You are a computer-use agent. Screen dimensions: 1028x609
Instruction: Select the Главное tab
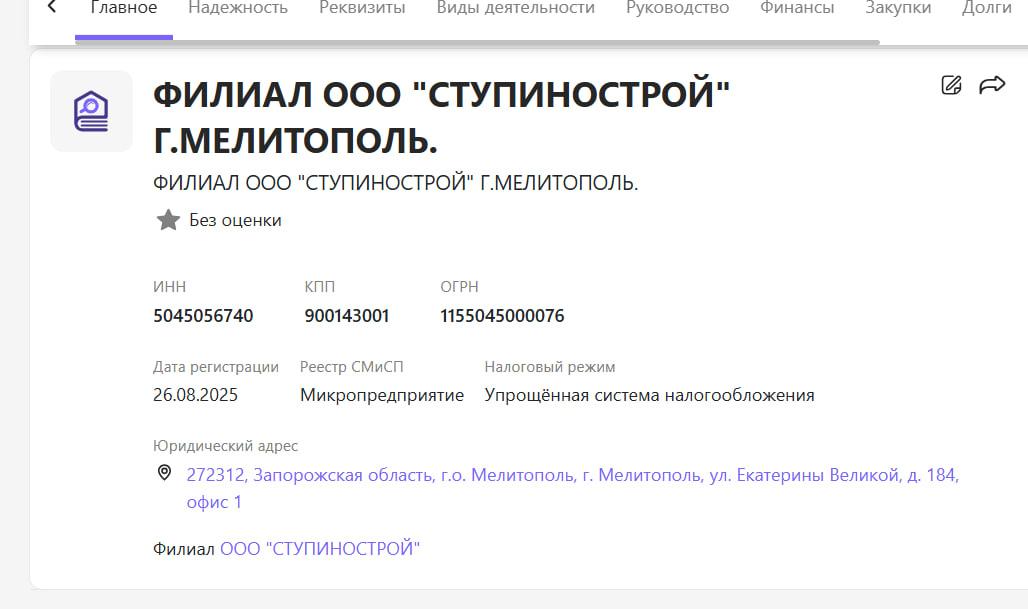(123, 9)
